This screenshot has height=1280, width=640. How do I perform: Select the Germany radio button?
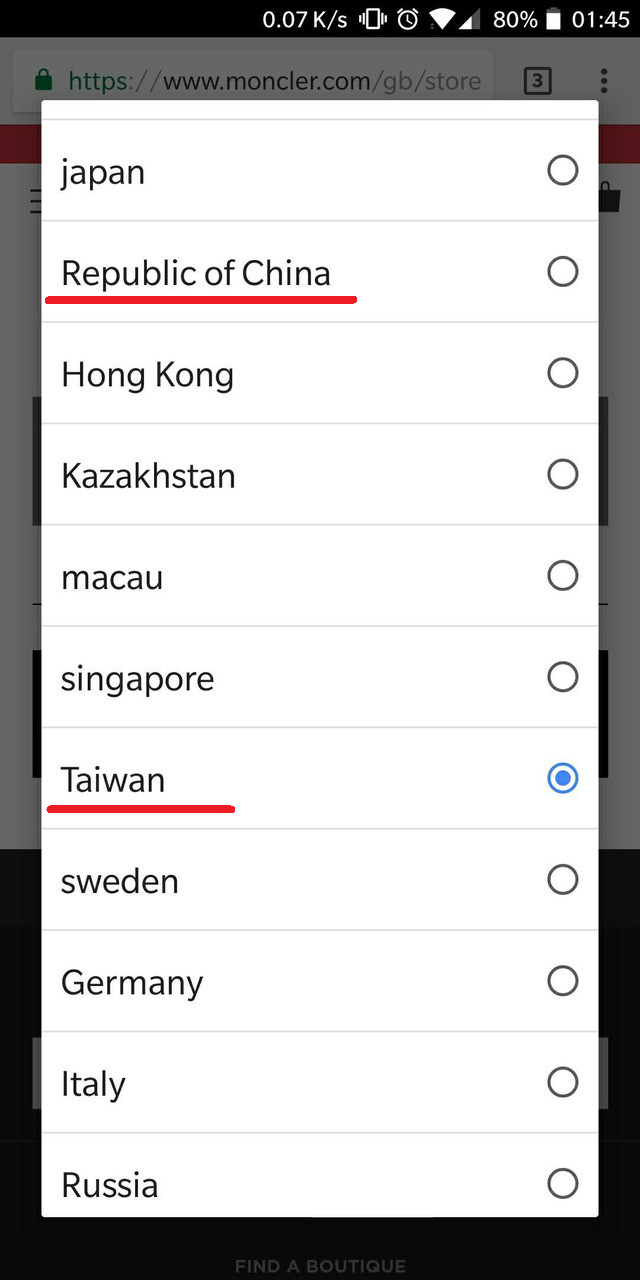tap(562, 982)
